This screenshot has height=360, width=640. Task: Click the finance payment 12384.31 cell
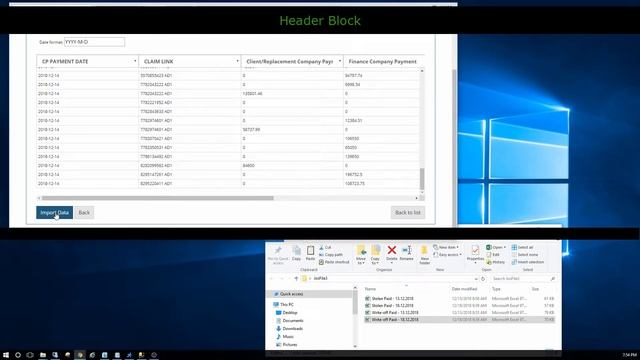[x=381, y=121]
